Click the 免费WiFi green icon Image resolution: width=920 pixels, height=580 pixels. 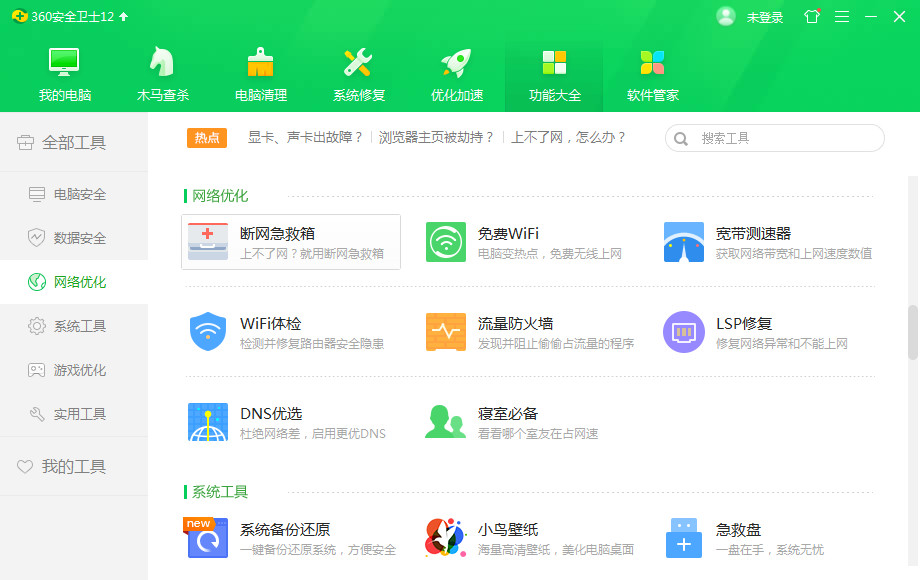(446, 242)
